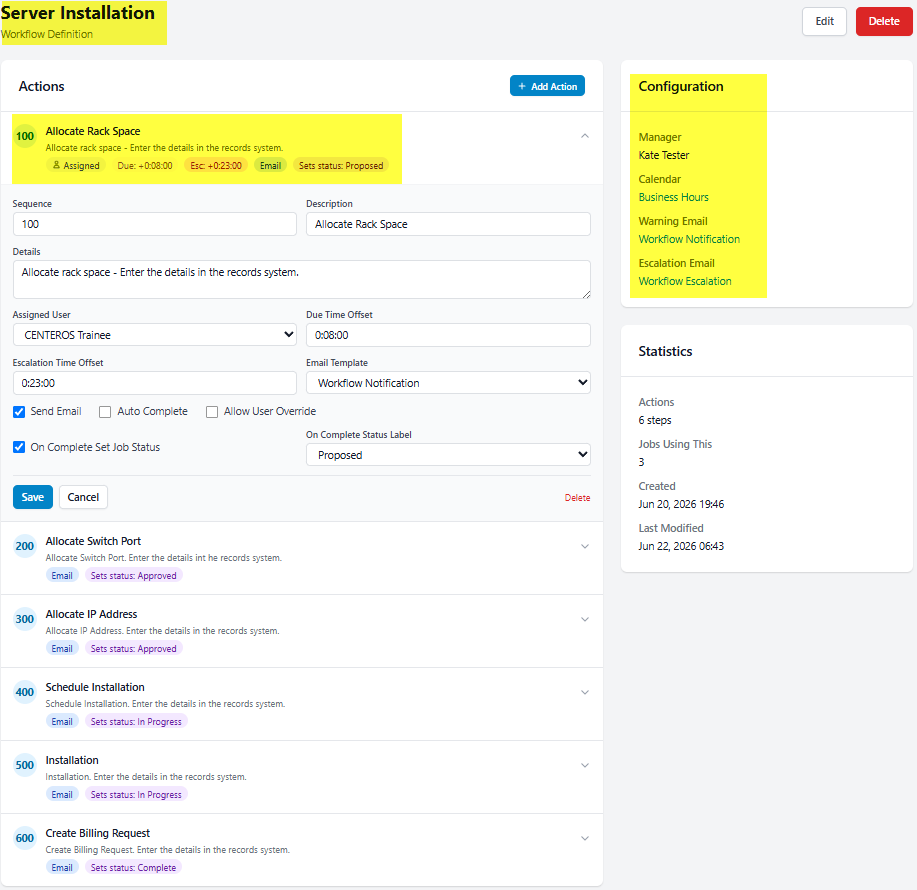This screenshot has height=890, width=917.
Task: Expand the Create Billing Request action
Action: [585, 839]
